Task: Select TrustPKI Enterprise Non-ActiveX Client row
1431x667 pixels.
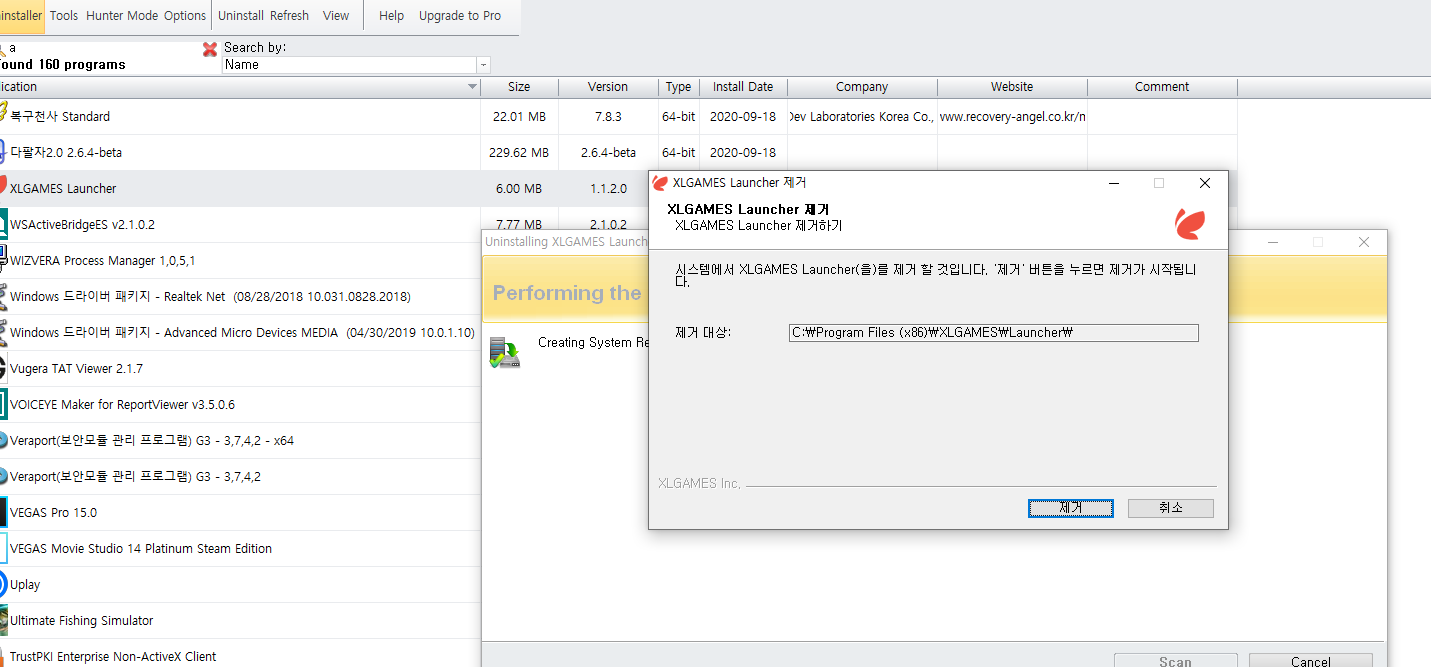Action: (x=240, y=655)
